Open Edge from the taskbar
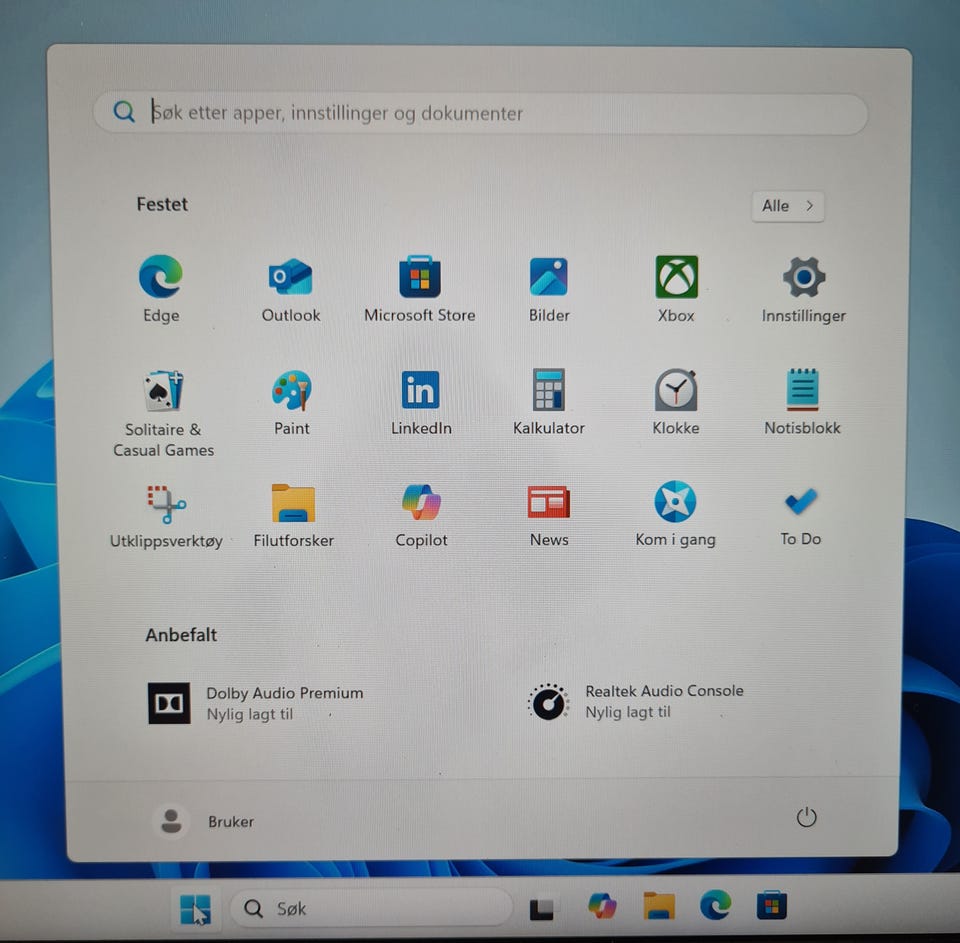 [715, 905]
